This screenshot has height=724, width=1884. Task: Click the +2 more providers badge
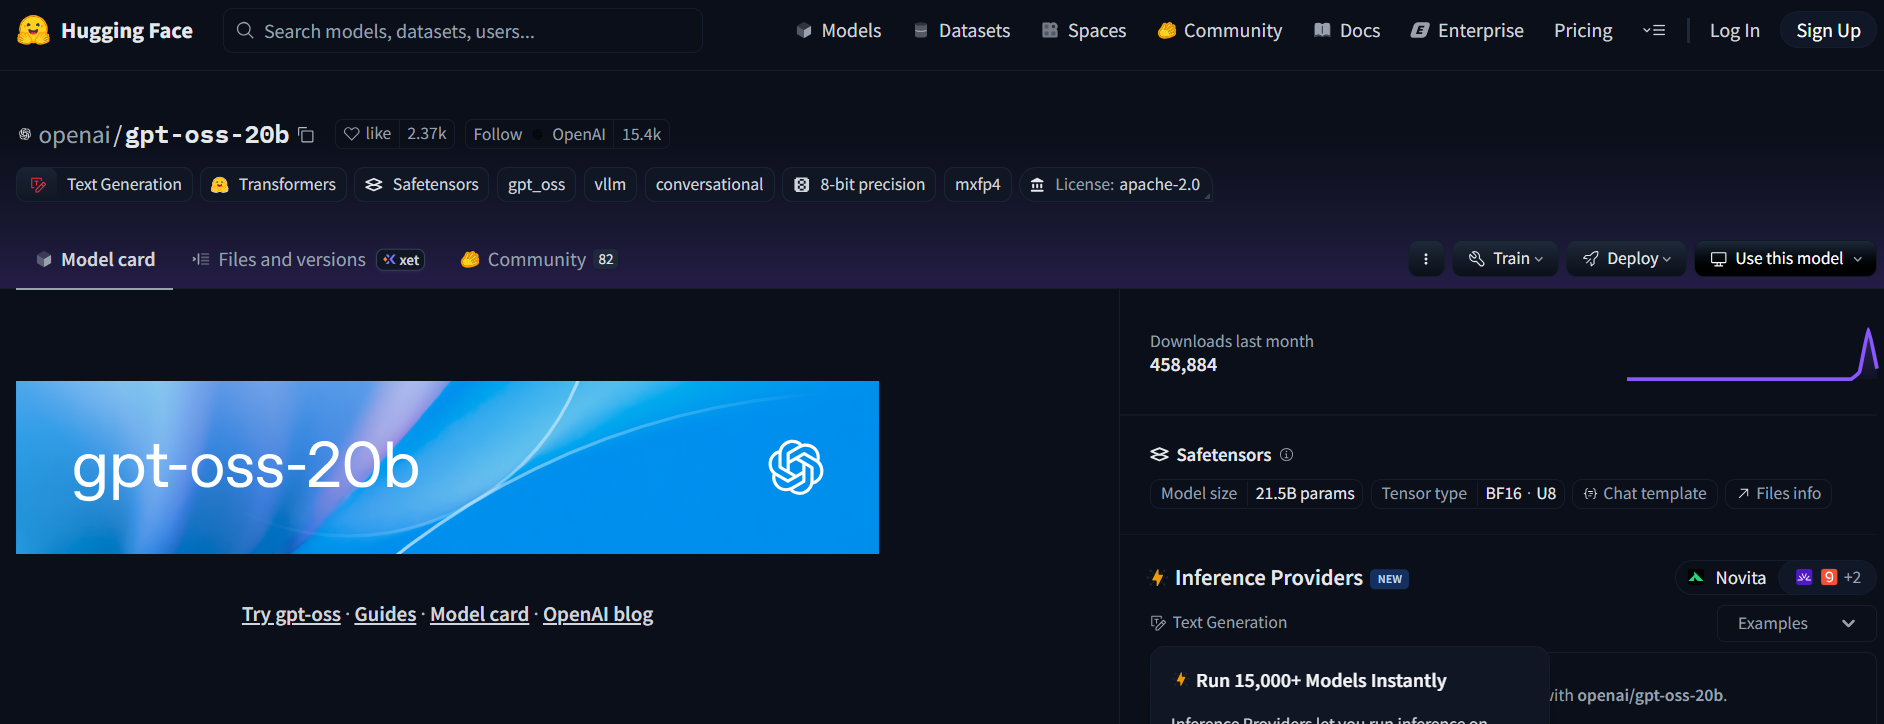(1852, 578)
